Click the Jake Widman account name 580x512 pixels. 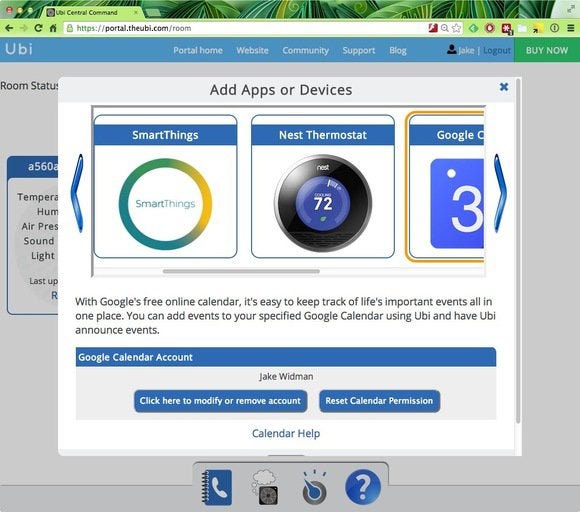[x=286, y=377]
